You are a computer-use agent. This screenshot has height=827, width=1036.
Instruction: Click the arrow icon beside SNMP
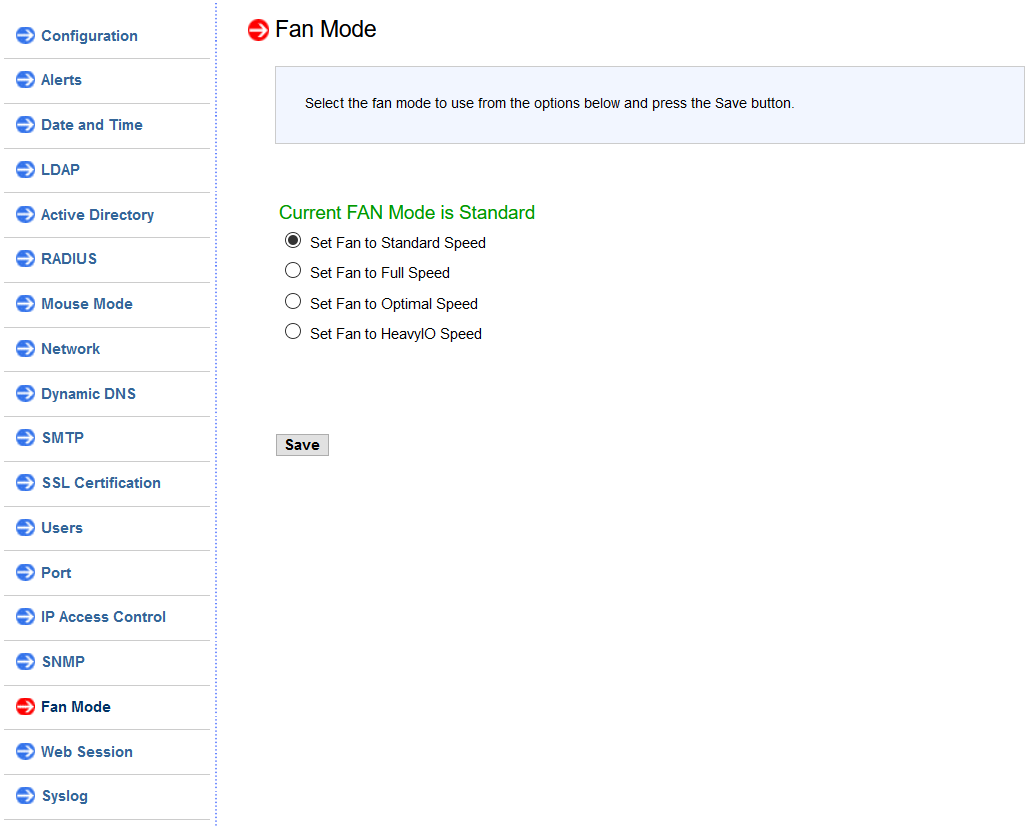25,662
